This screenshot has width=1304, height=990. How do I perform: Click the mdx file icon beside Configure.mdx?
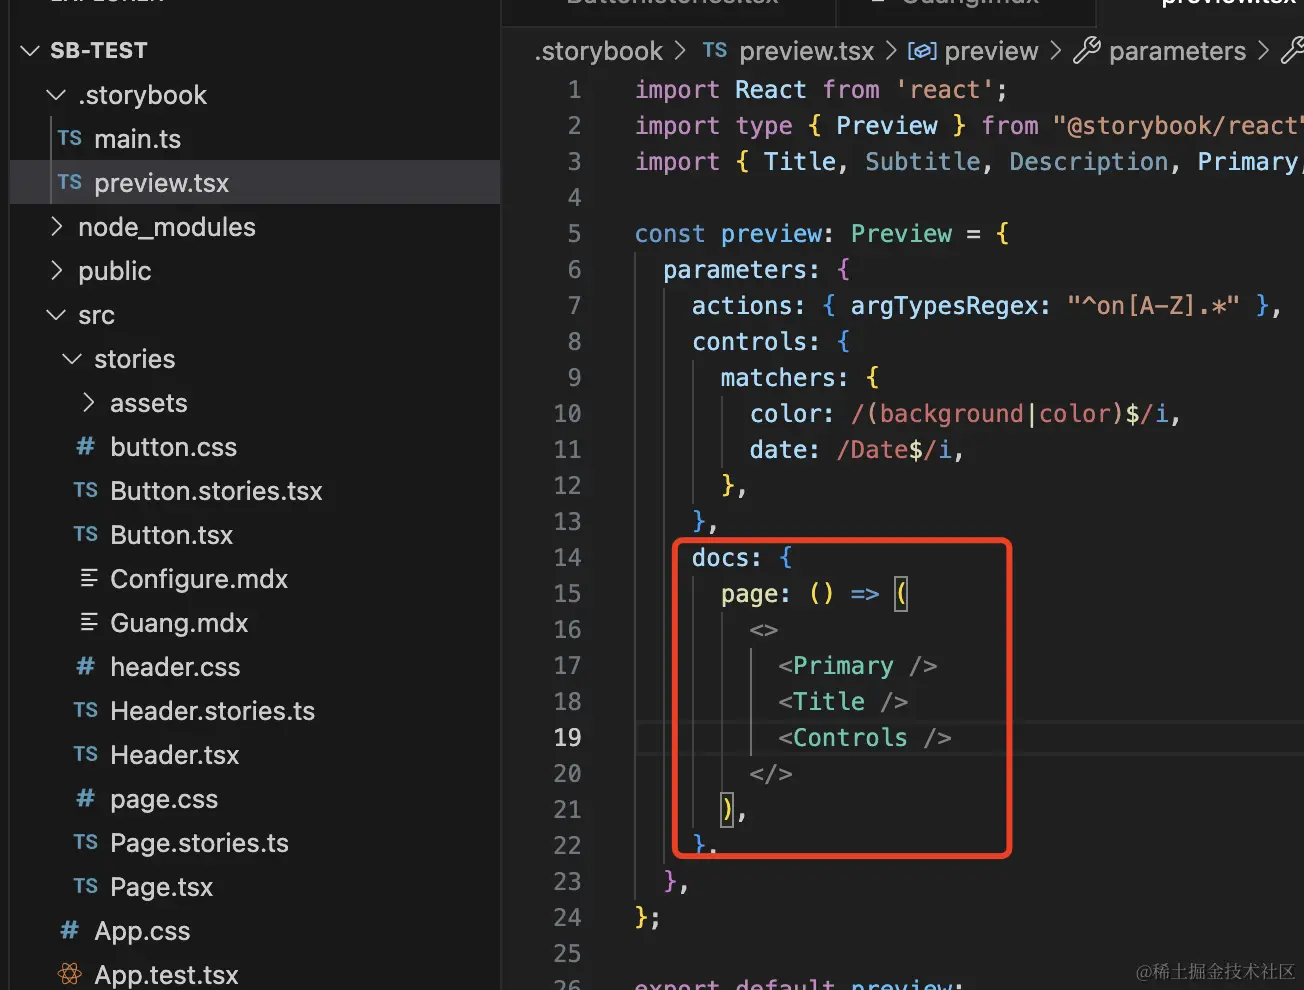(88, 579)
